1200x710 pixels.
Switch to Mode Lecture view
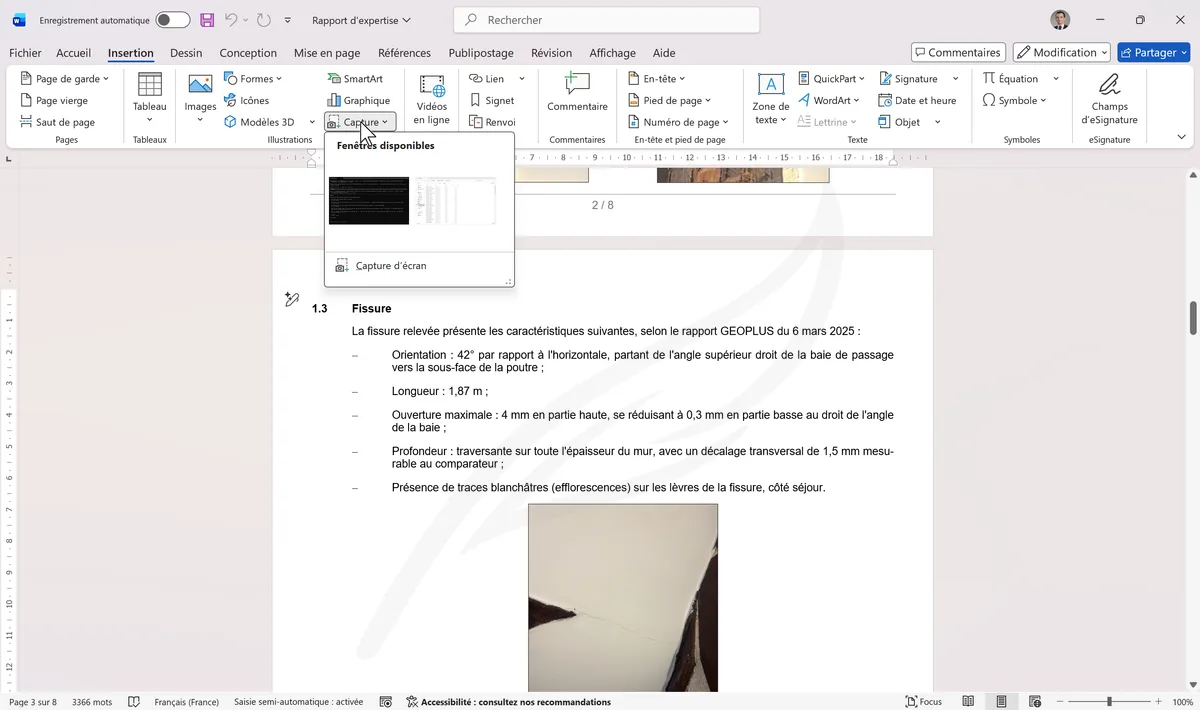pyautogui.click(x=968, y=701)
